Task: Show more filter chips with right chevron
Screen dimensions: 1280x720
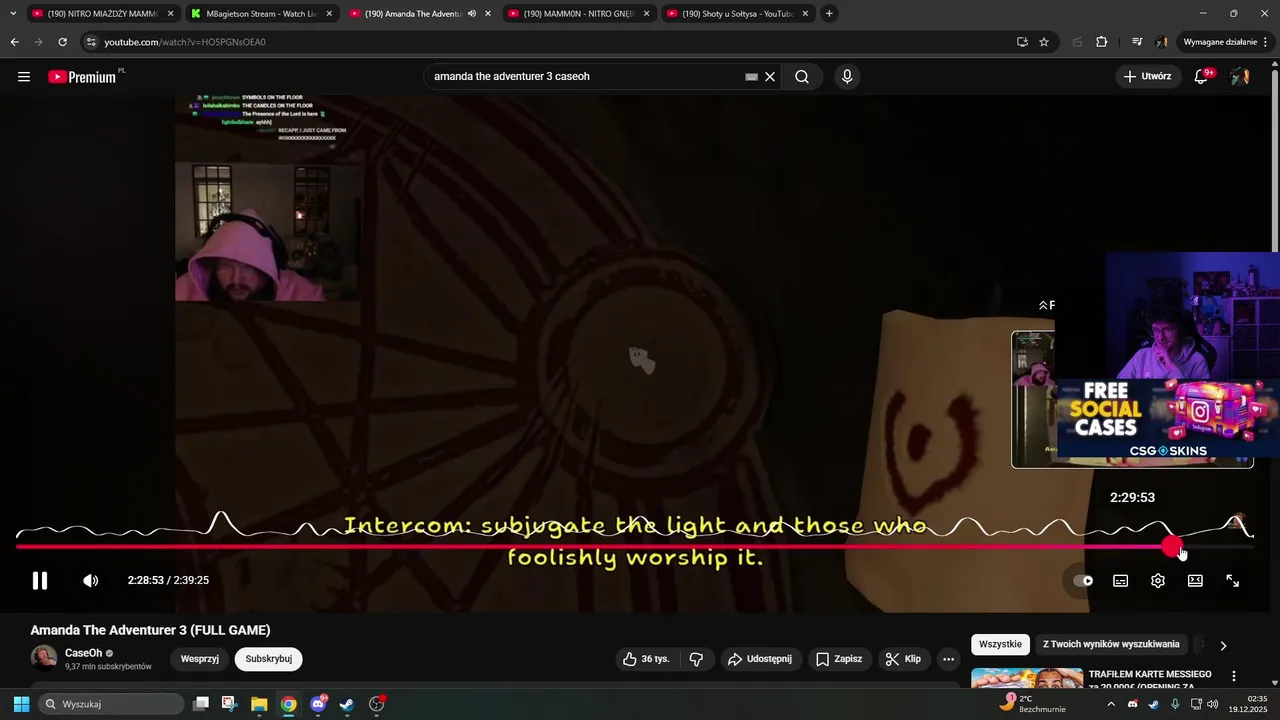Action: 1223,645
